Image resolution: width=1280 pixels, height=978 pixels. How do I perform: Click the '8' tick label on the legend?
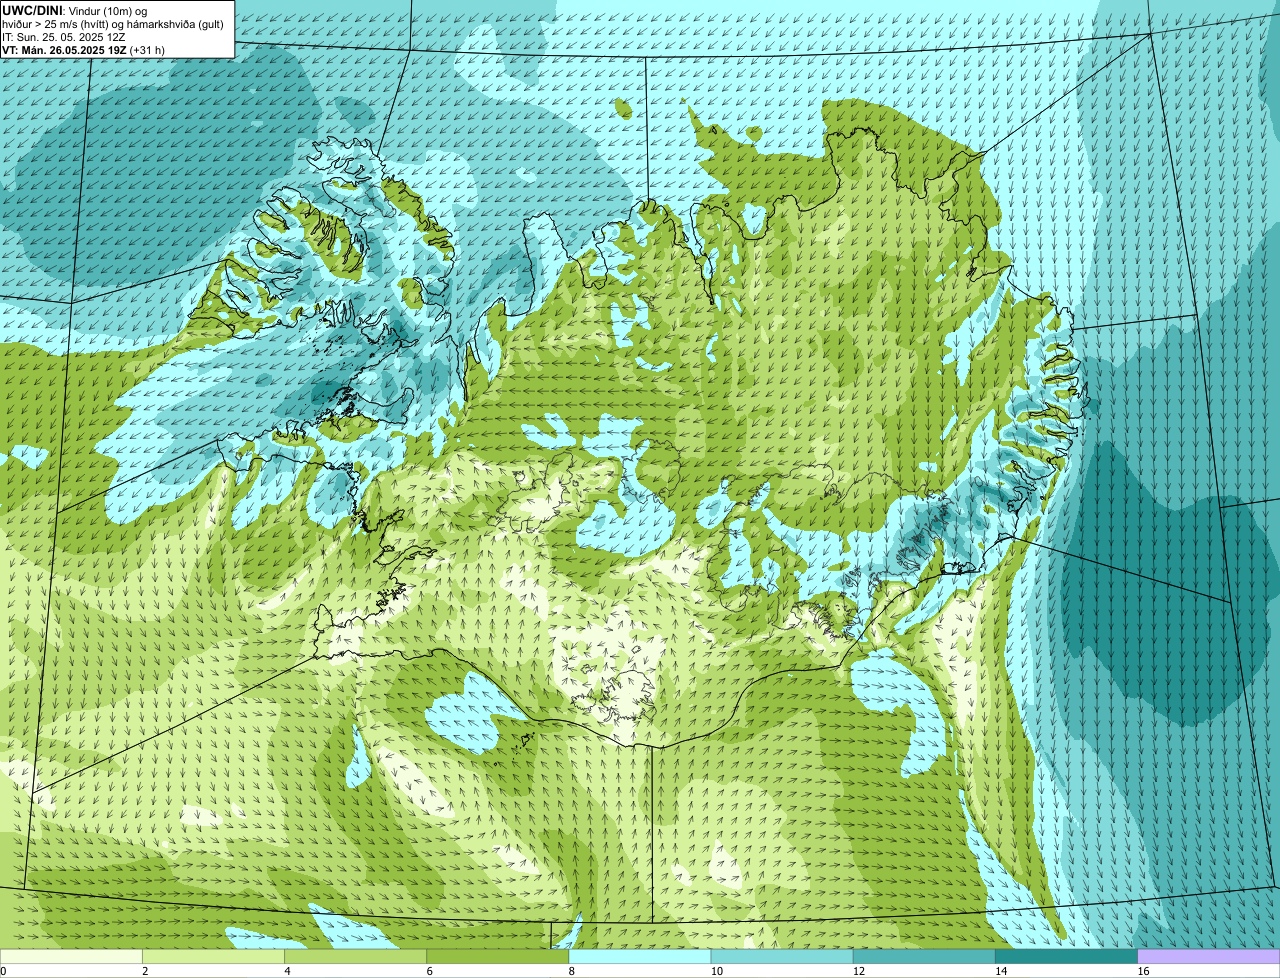tap(573, 971)
